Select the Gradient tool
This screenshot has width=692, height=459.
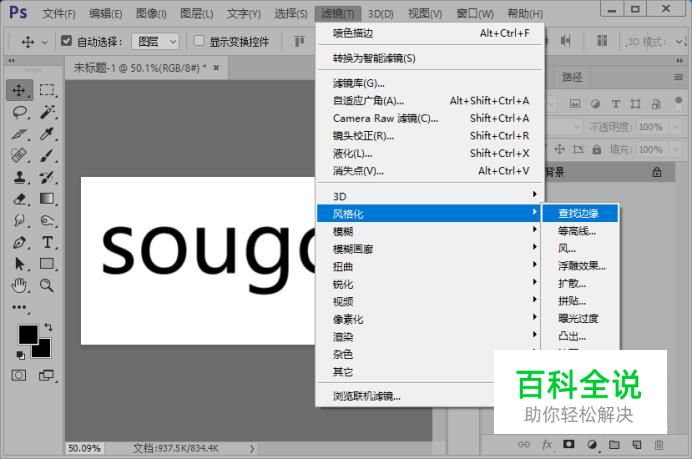tap(47, 199)
